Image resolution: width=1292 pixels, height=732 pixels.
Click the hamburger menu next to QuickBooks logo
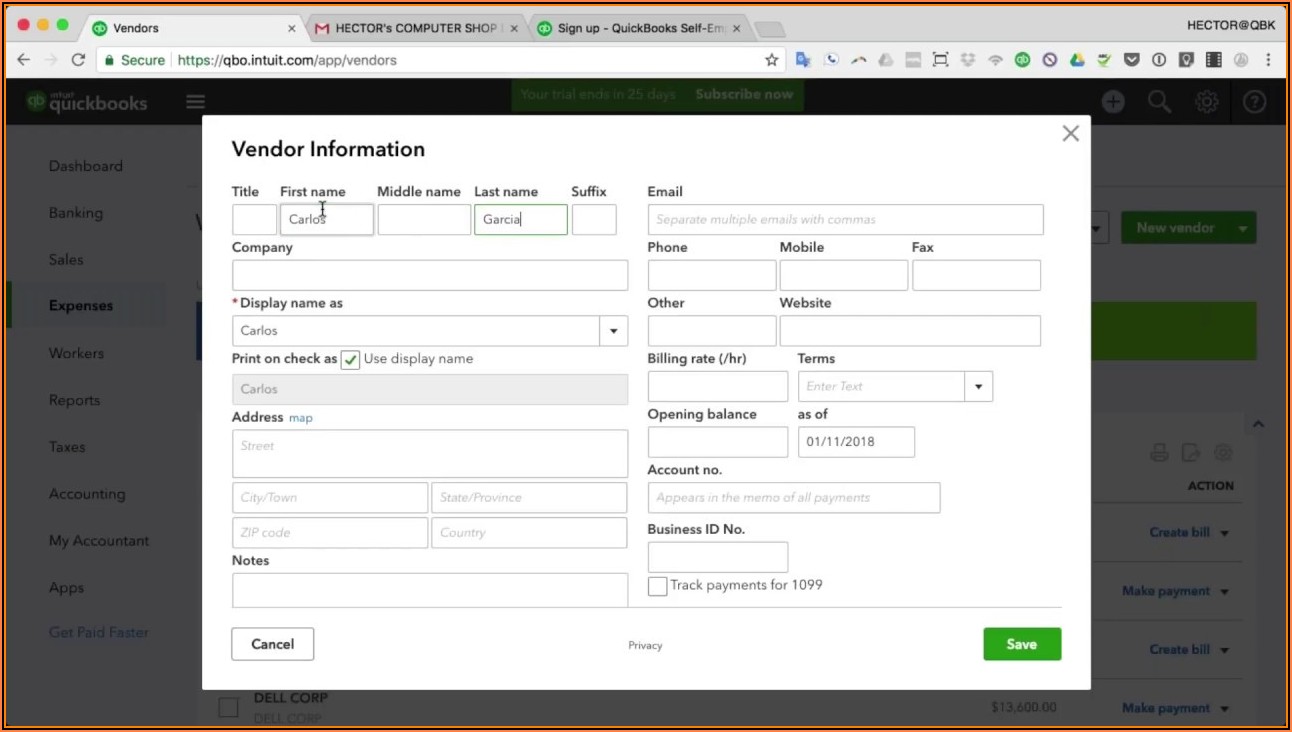(x=195, y=101)
